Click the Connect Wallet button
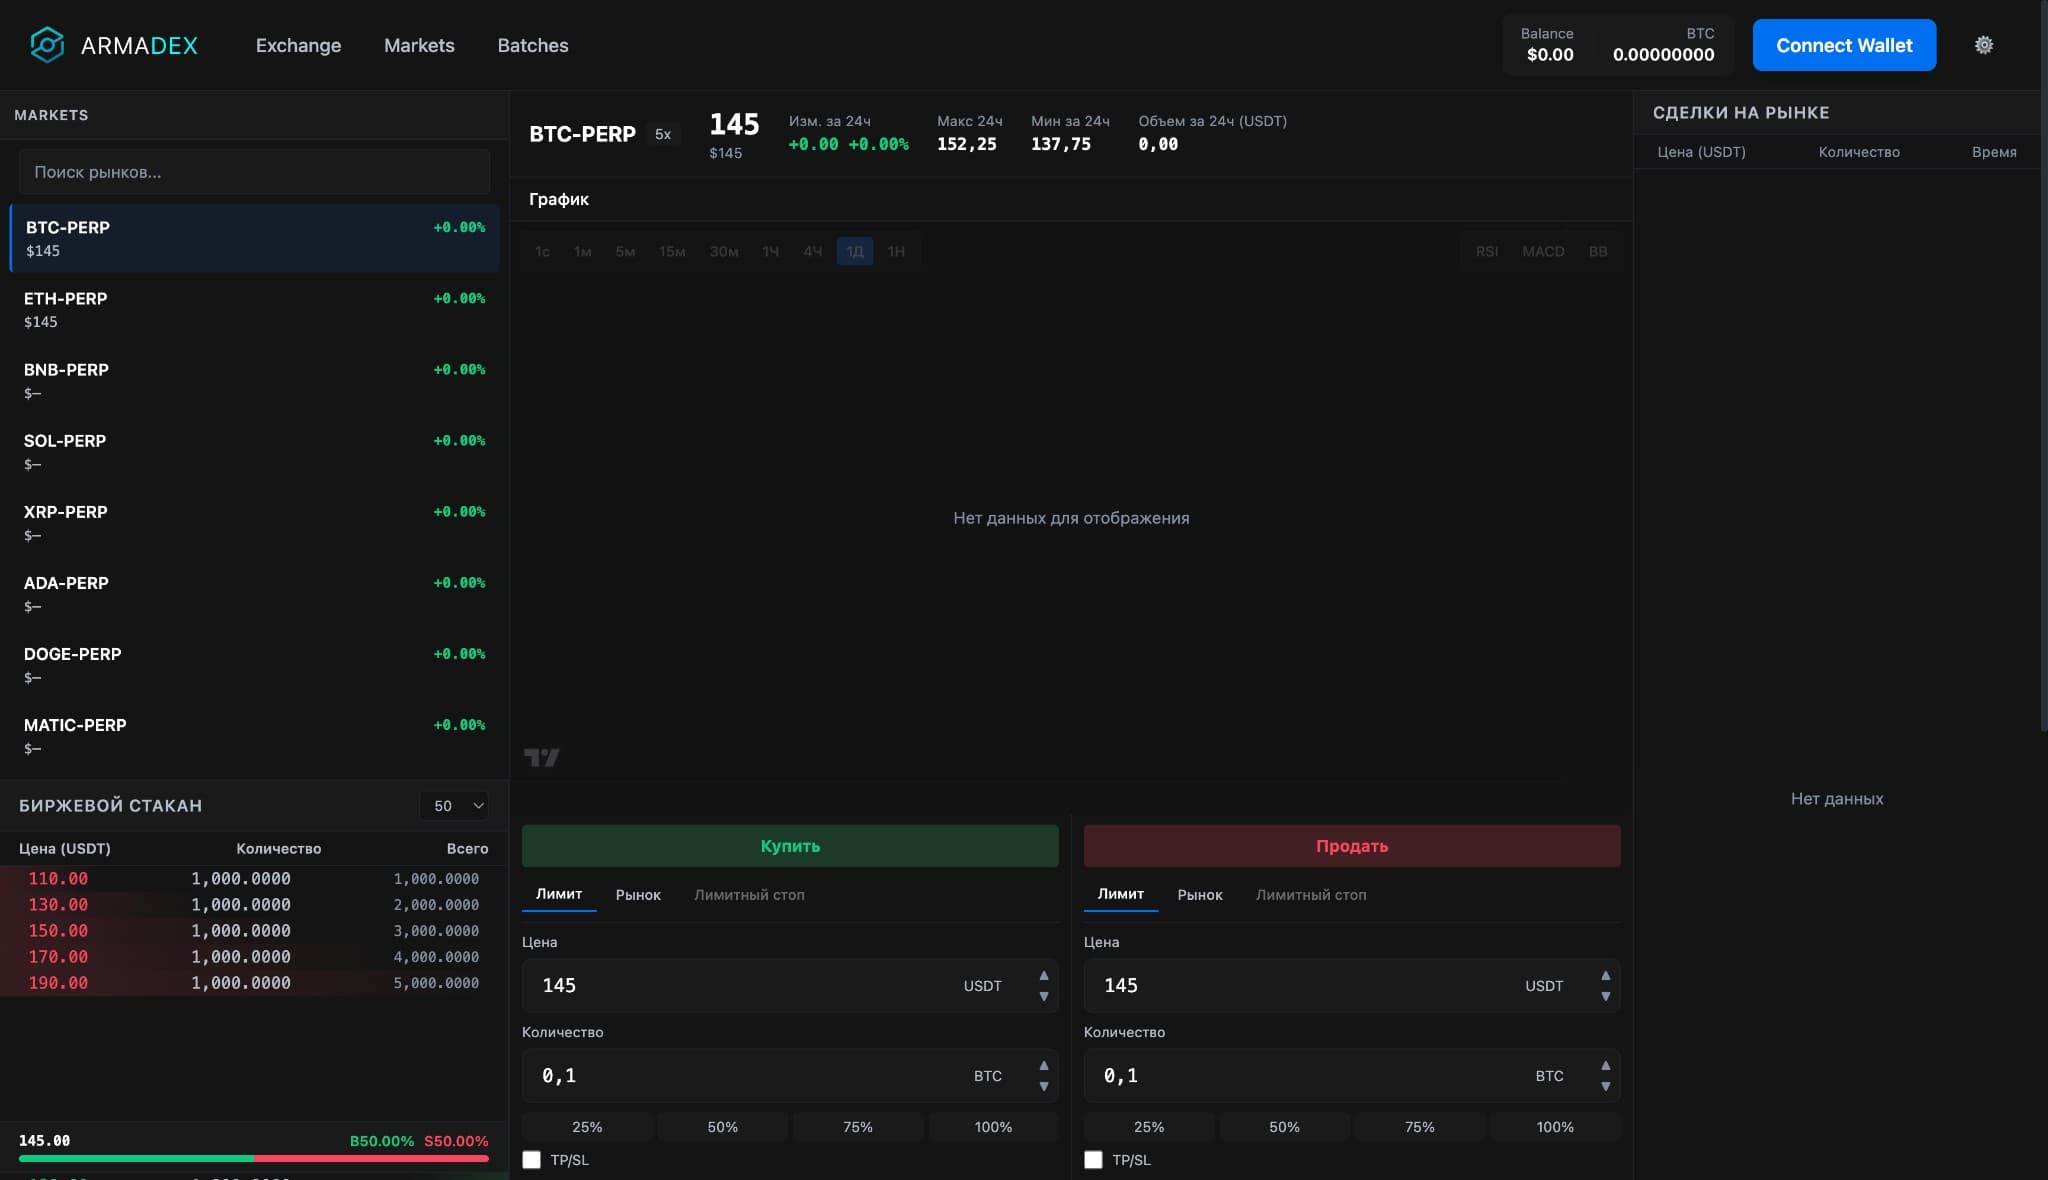The height and width of the screenshot is (1180, 2048). (1843, 45)
